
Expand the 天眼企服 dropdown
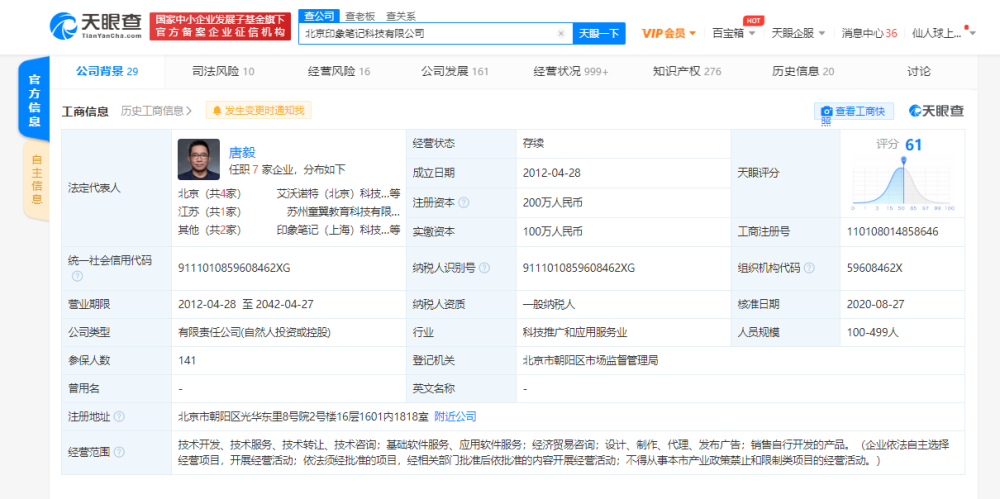(x=798, y=33)
